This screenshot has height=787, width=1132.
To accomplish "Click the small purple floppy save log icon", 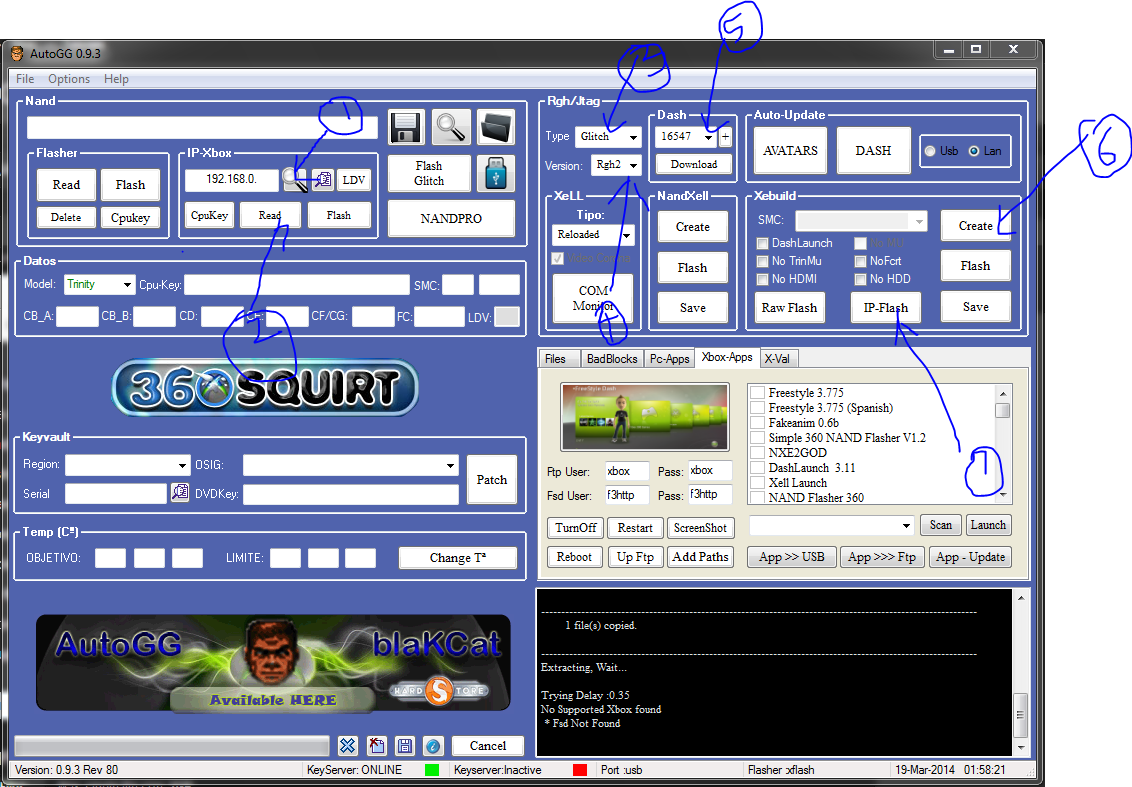I will pos(405,746).
